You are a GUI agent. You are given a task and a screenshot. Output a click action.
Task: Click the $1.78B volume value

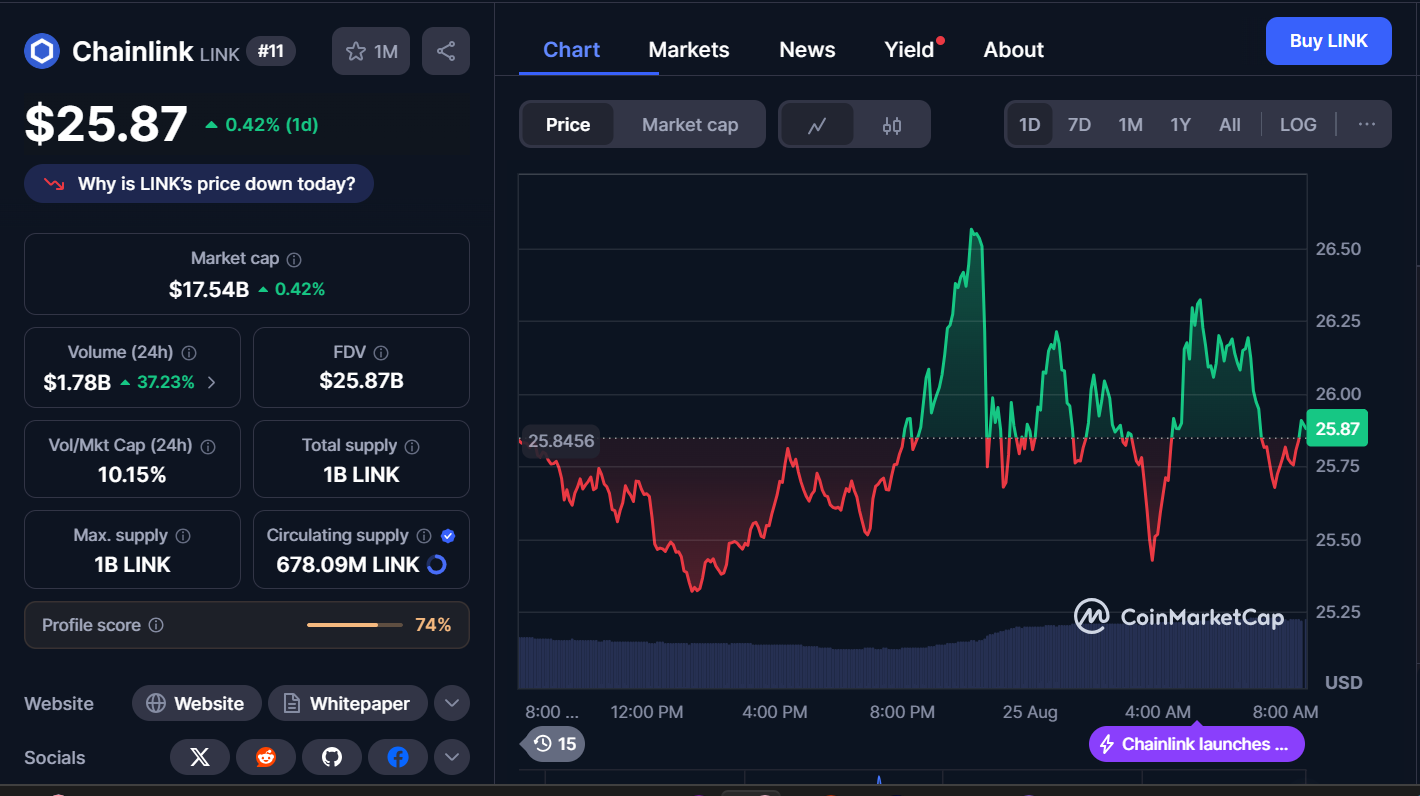point(77,382)
